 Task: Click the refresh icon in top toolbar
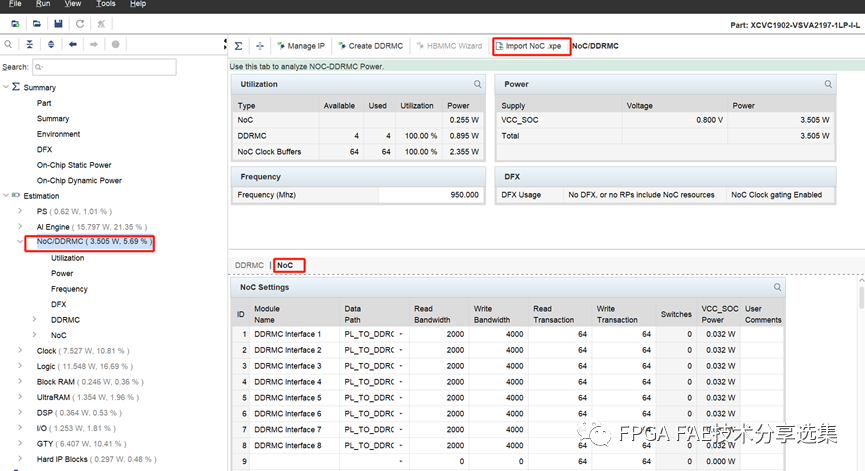(81, 23)
